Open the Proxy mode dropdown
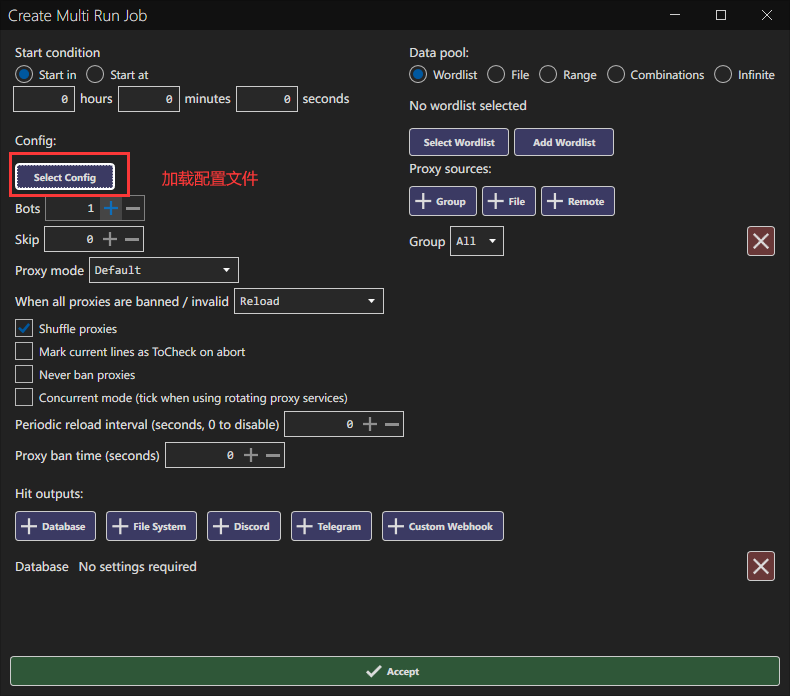Image resolution: width=790 pixels, height=696 pixels. [164, 270]
